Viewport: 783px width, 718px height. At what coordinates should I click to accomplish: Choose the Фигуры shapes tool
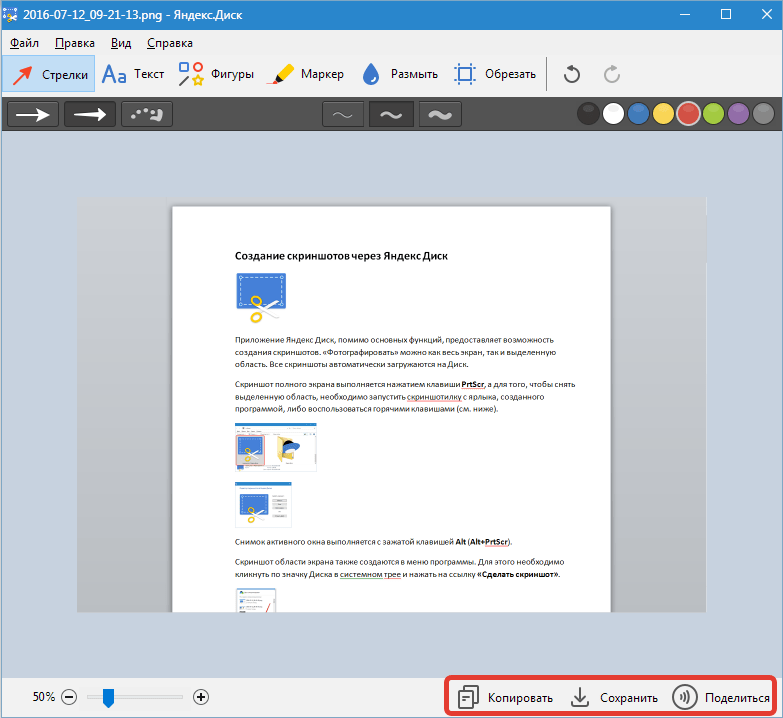point(216,74)
